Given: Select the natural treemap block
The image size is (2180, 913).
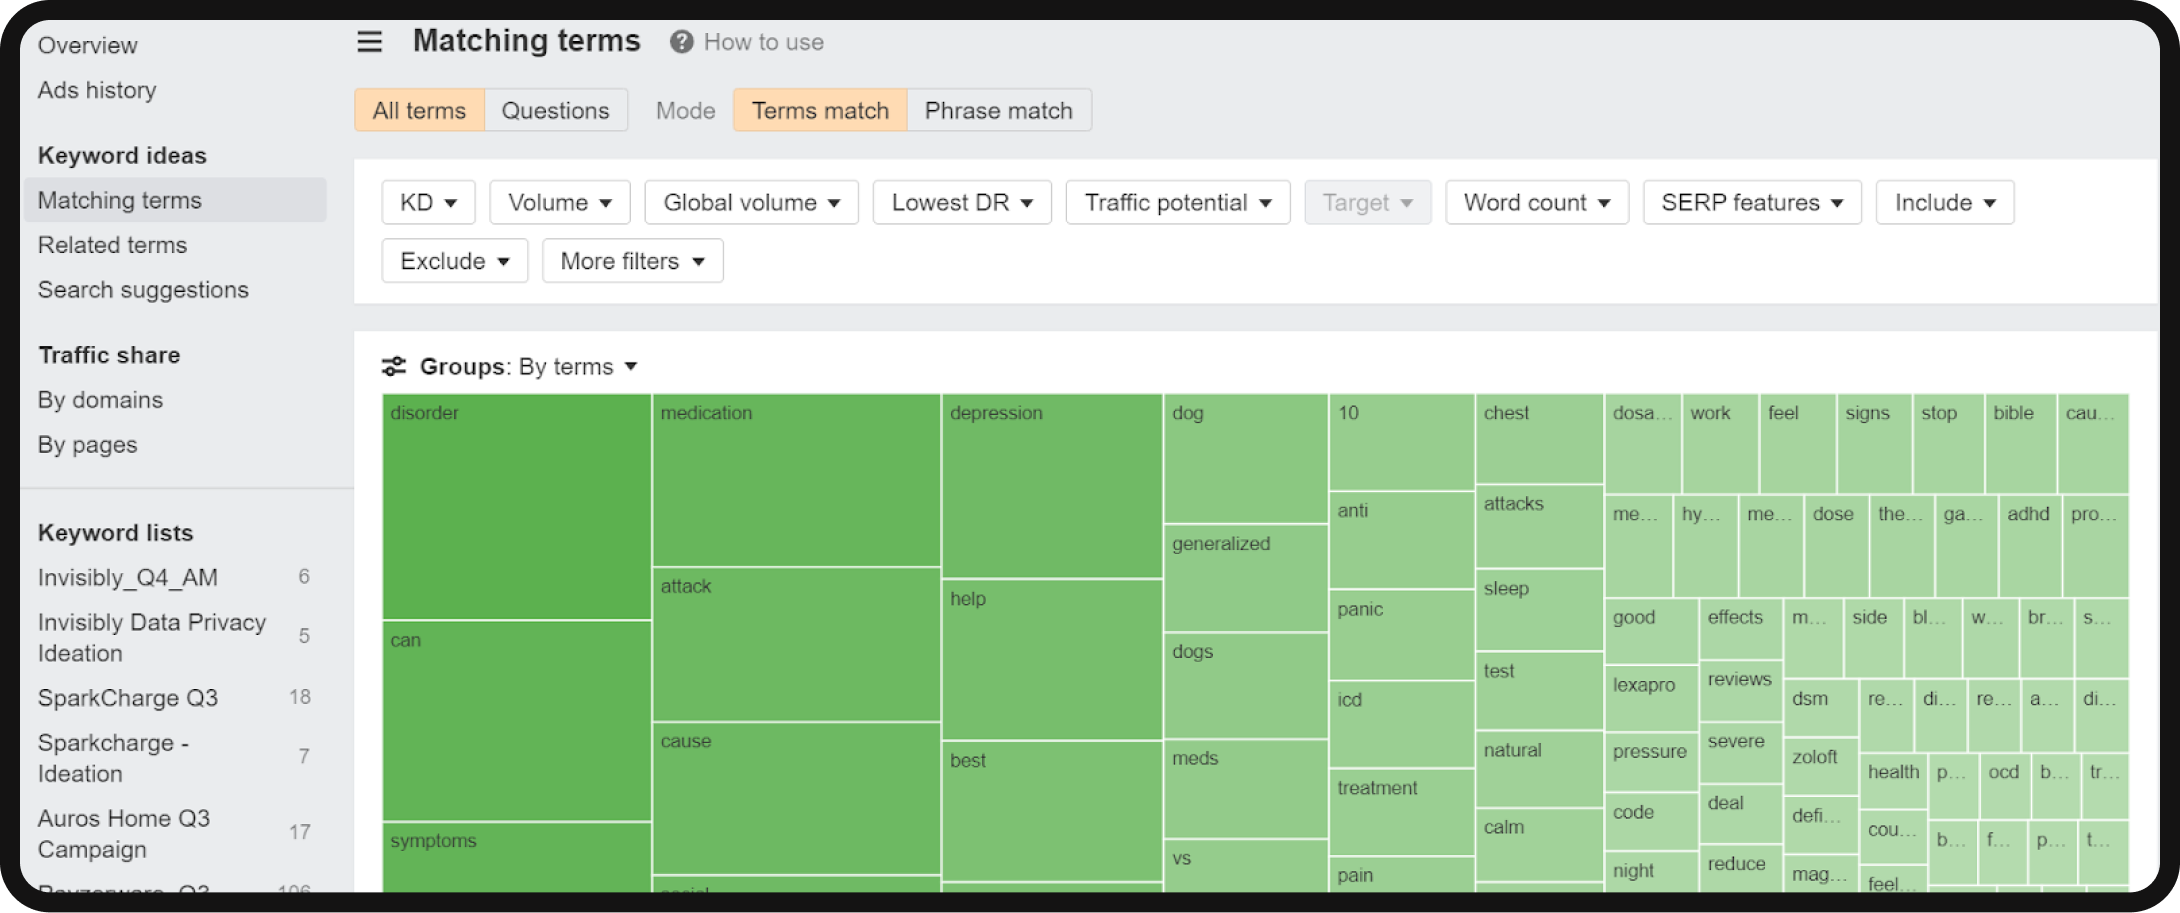Looking at the screenshot, I should point(1540,769).
